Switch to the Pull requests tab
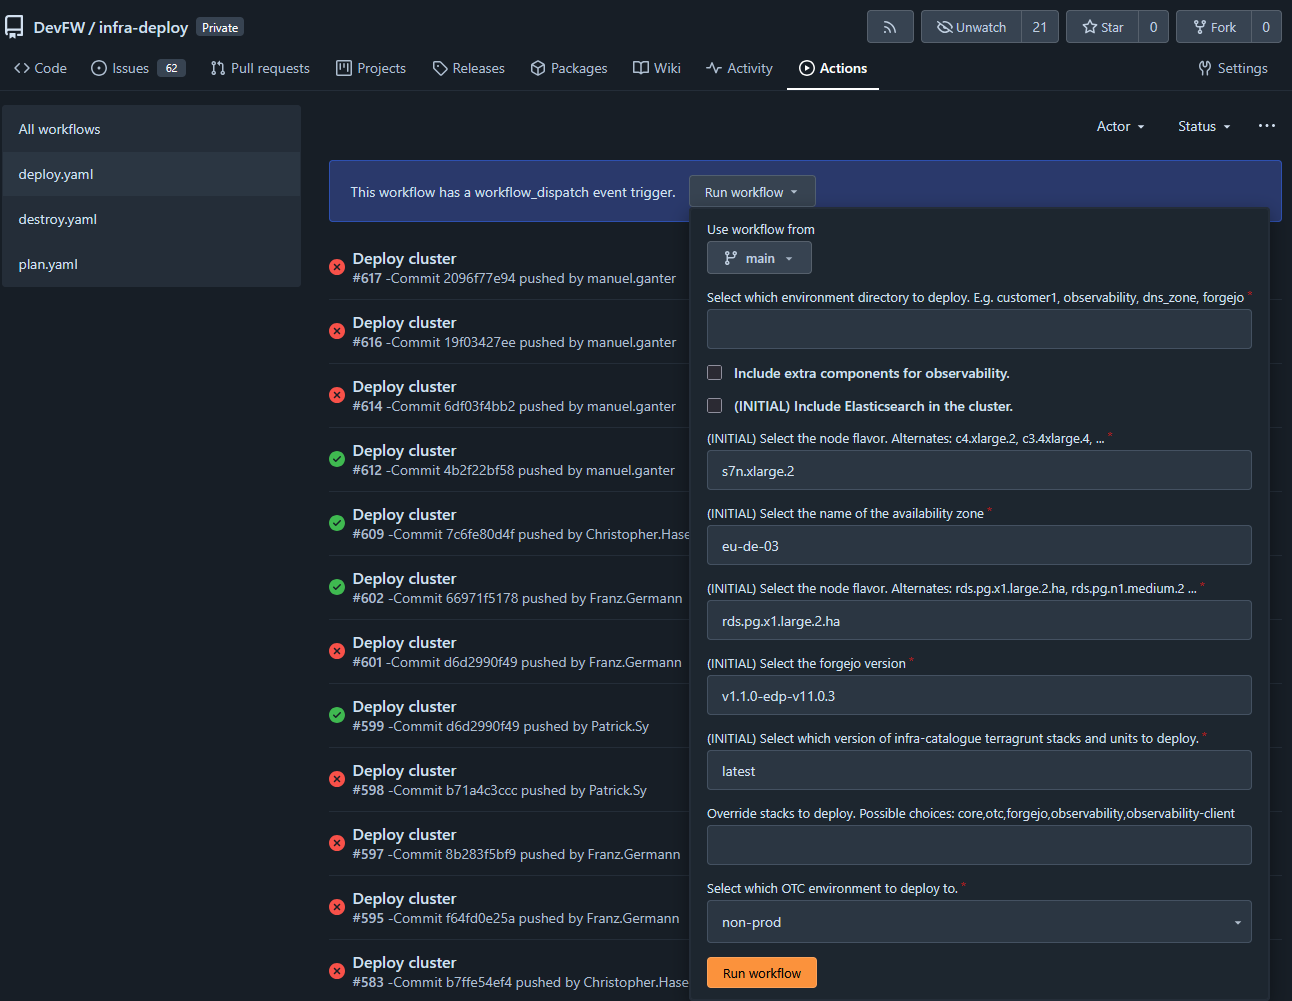The width and height of the screenshot is (1292, 1001). click(260, 68)
